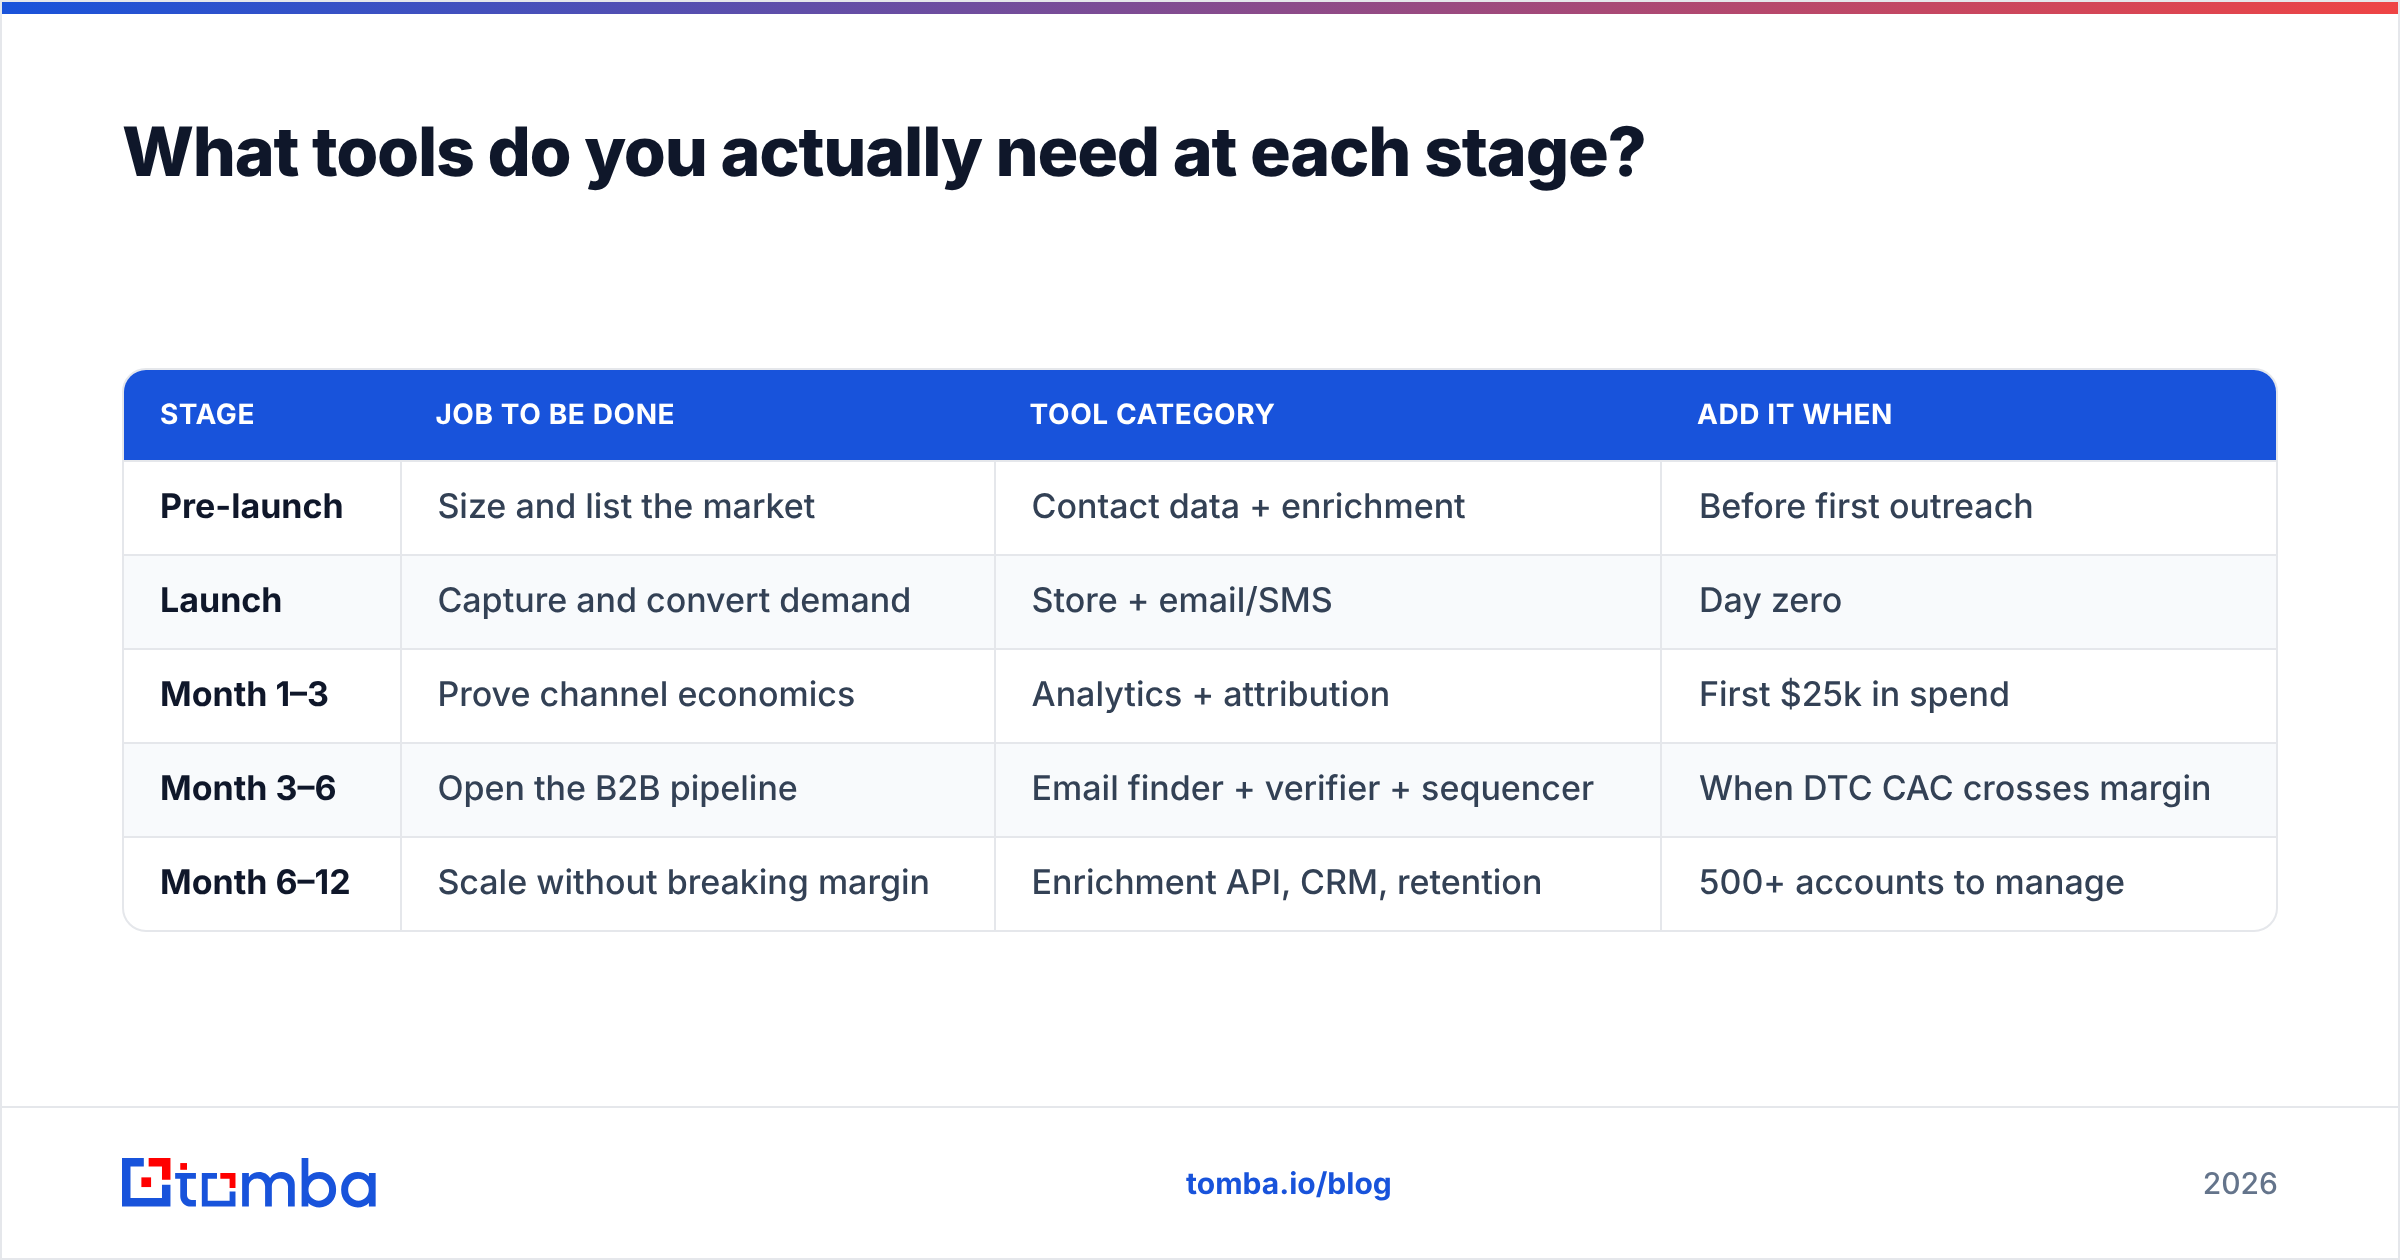Click the Month 1–3 stage cell

click(262, 695)
